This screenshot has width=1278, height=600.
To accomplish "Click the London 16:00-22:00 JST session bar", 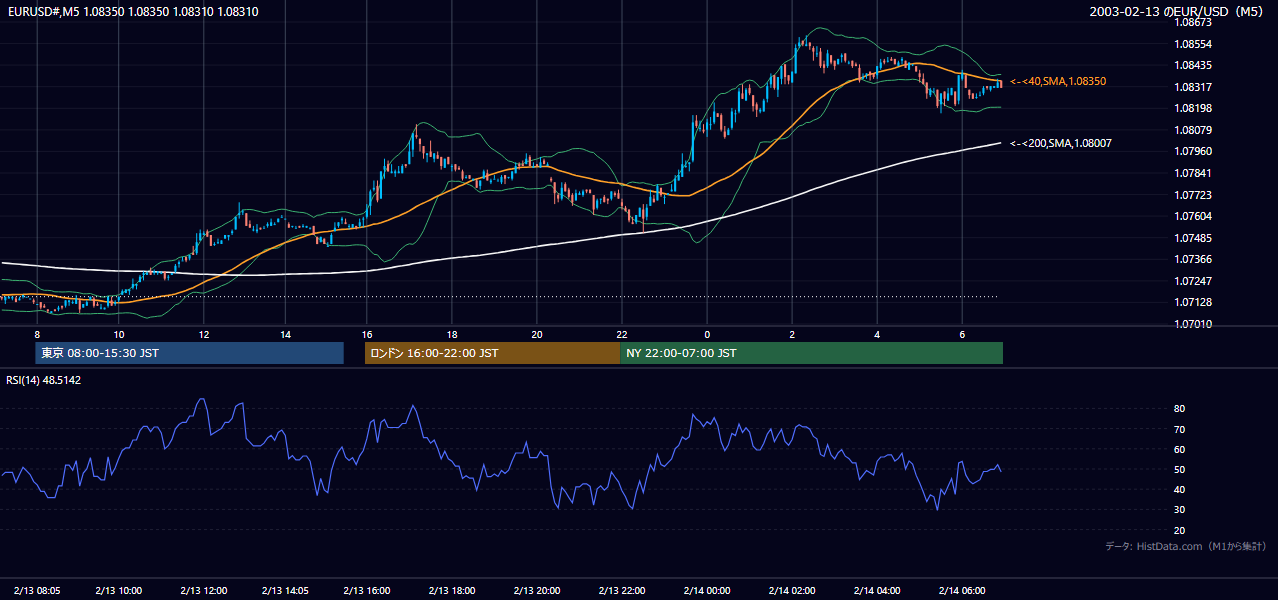I will [x=492, y=353].
